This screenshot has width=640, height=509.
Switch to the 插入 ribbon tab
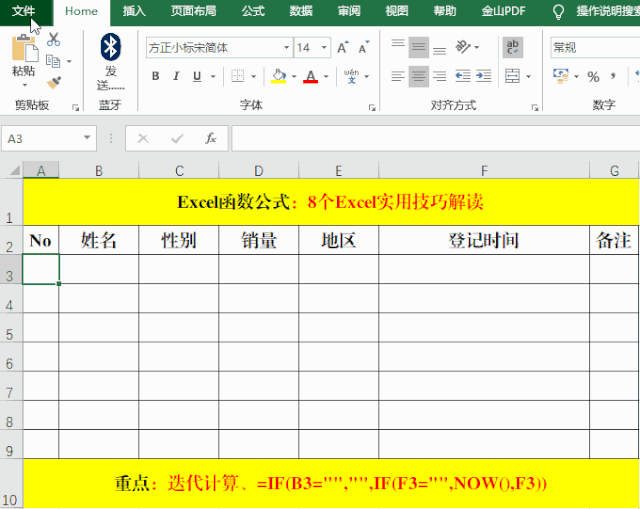click(x=134, y=11)
